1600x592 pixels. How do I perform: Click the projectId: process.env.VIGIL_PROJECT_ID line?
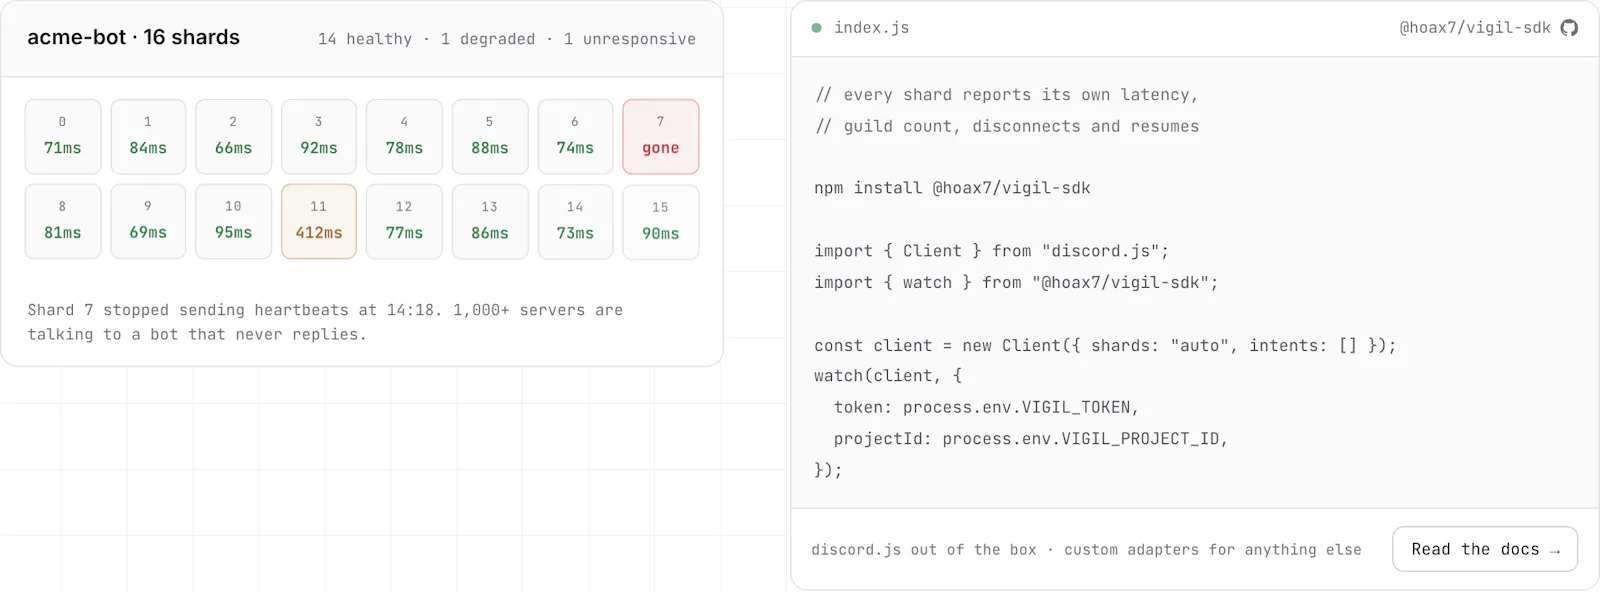[1031, 439]
